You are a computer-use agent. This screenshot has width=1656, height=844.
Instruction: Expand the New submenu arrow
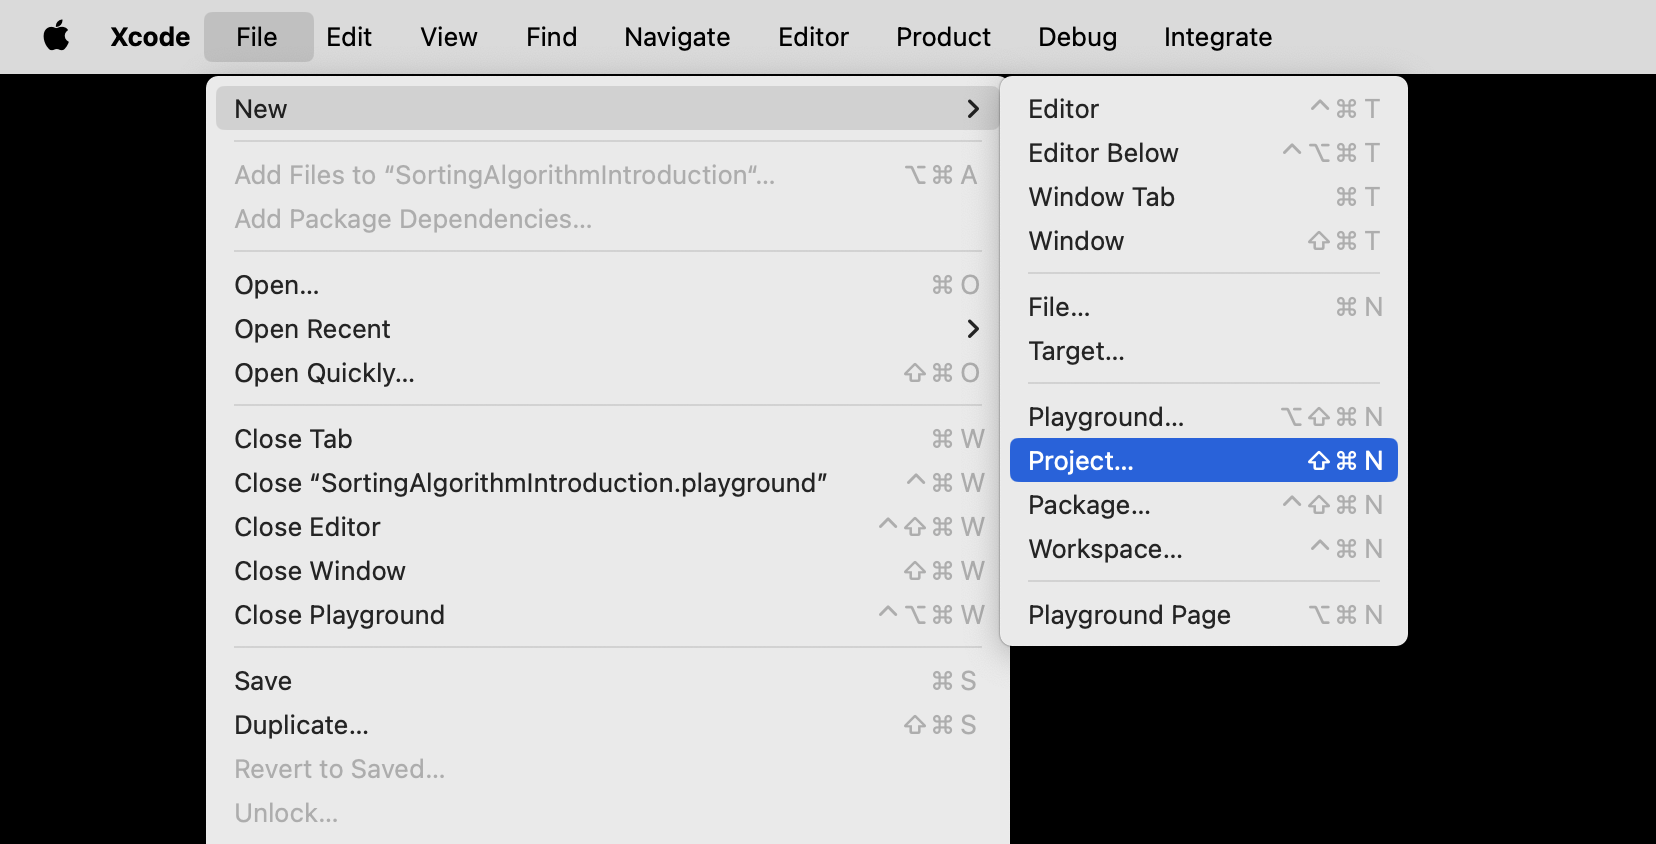point(972,109)
